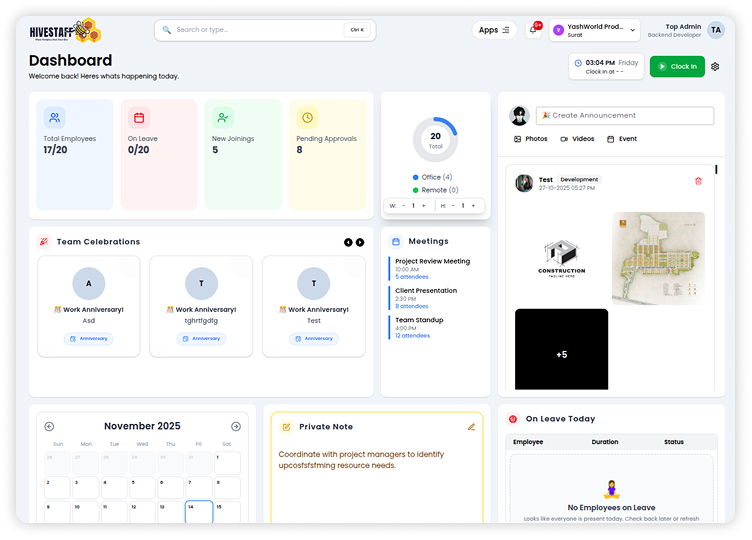The width and height of the screenshot is (752, 540).
Task: Delete the Test announcement post
Action: [698, 181]
